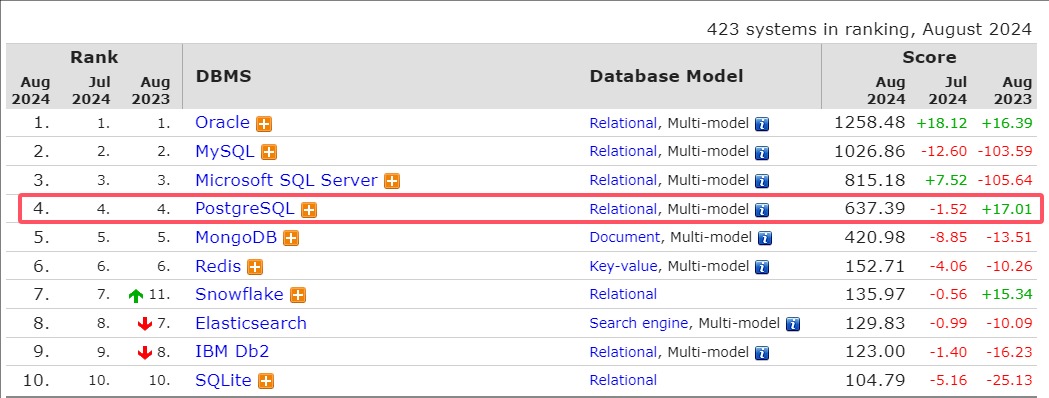Open the Key-value model link in Redis row
The image size is (1049, 398).
624,266
